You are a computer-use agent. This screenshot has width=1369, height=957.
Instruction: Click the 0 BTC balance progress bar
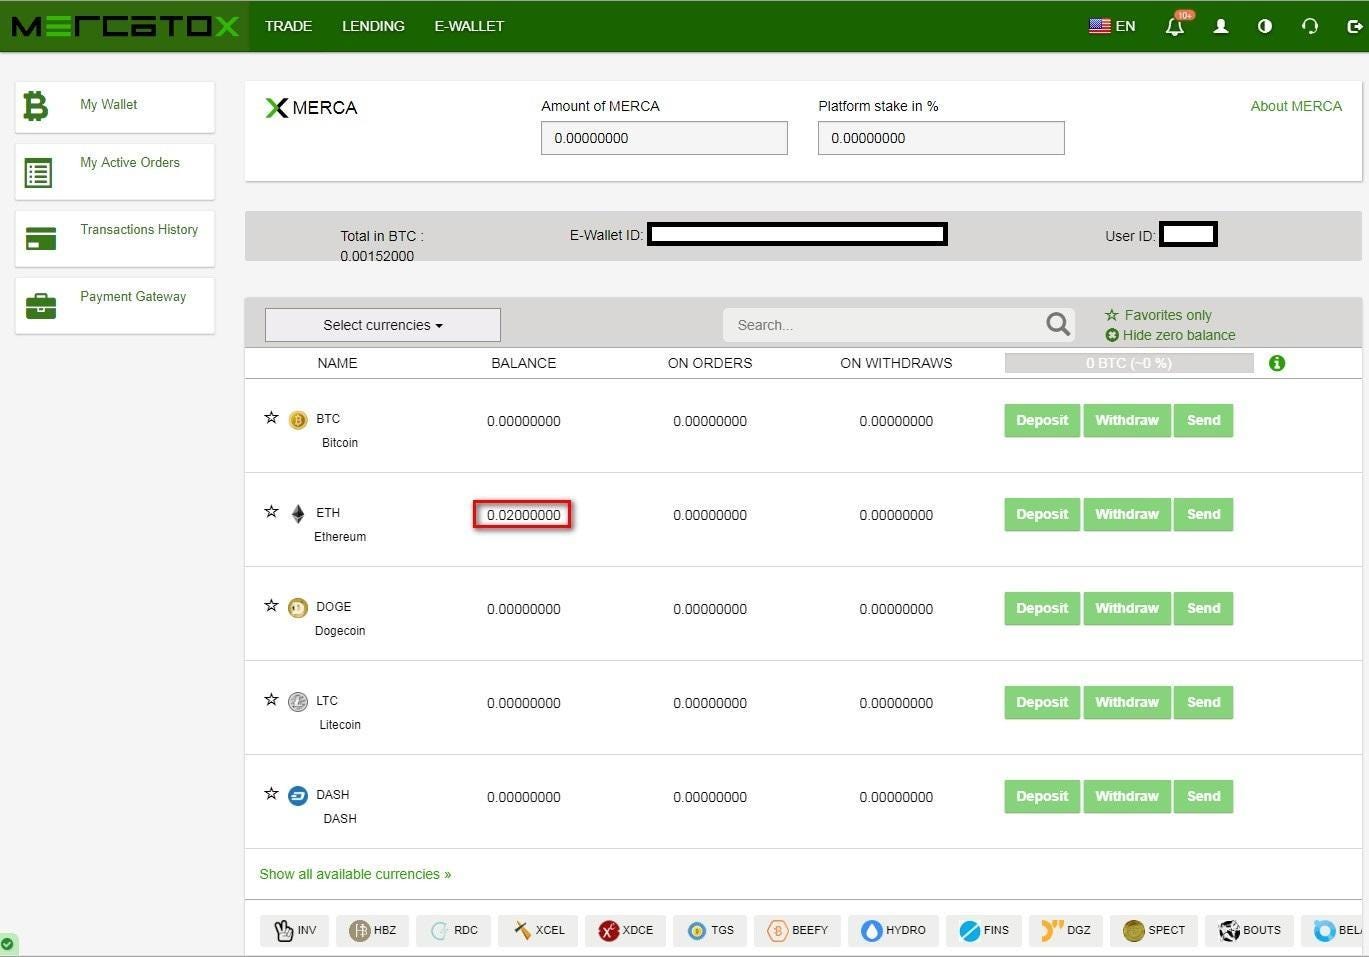1129,363
